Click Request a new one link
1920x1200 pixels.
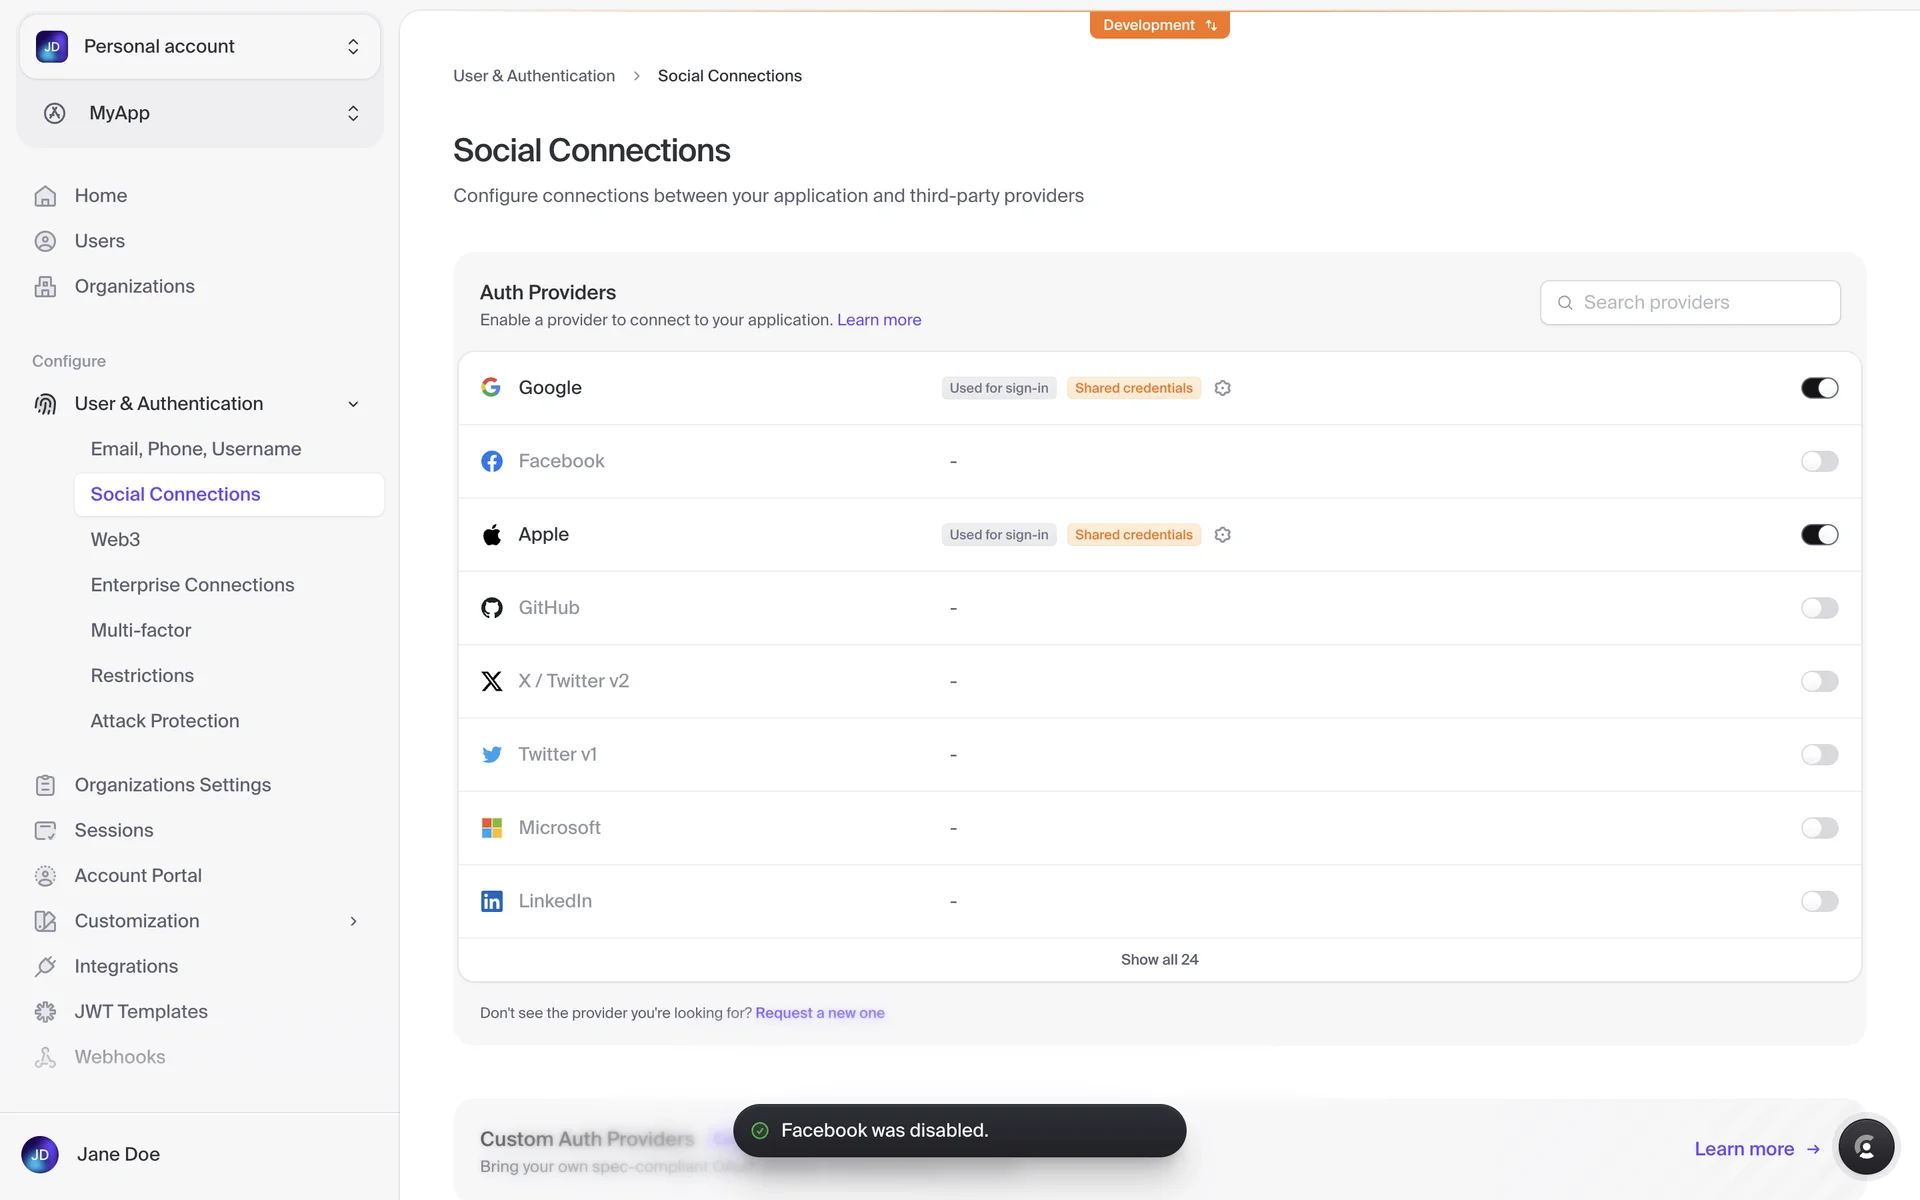pyautogui.click(x=819, y=1013)
